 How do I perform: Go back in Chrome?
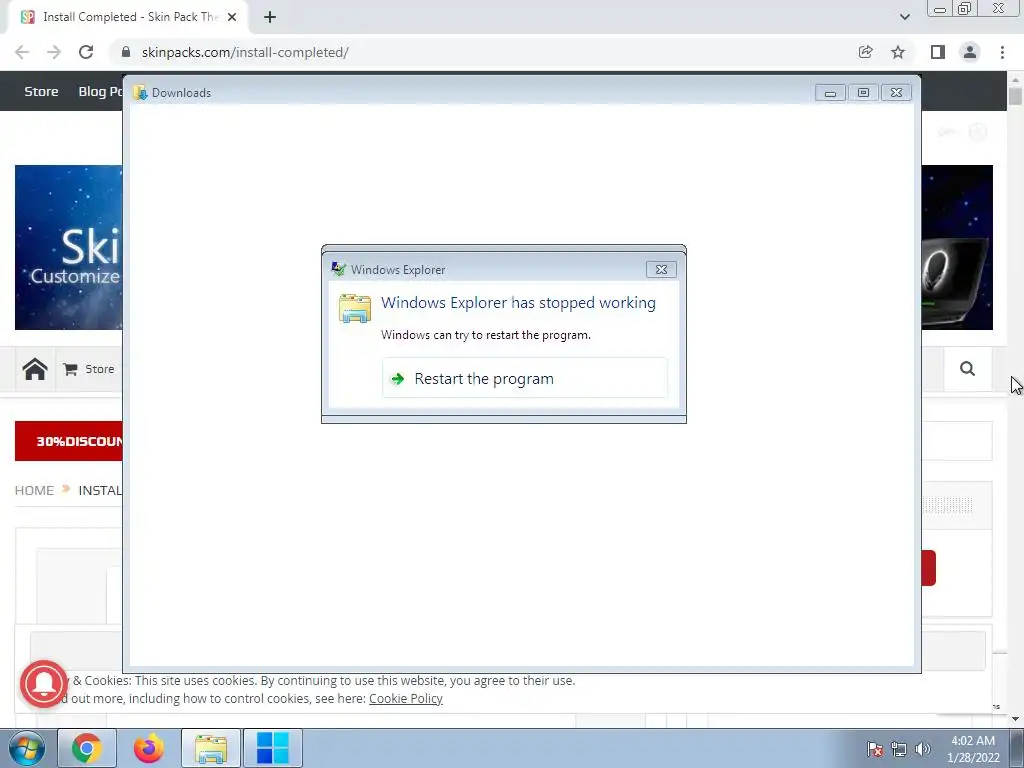coord(22,52)
